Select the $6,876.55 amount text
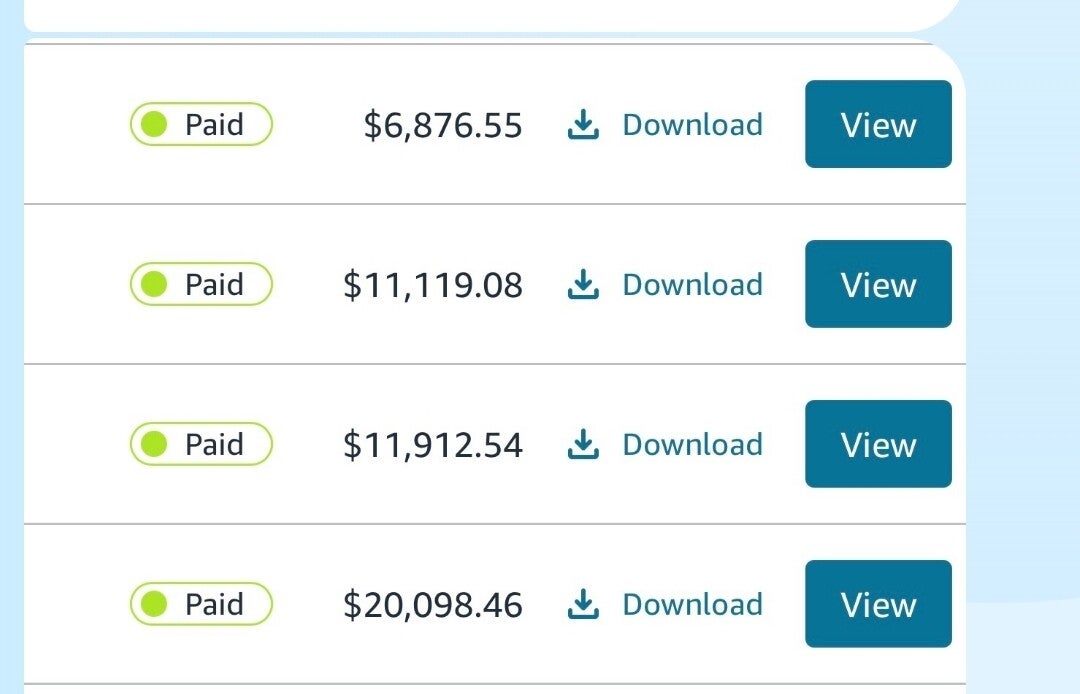Image resolution: width=1080 pixels, height=694 pixels. tap(442, 126)
